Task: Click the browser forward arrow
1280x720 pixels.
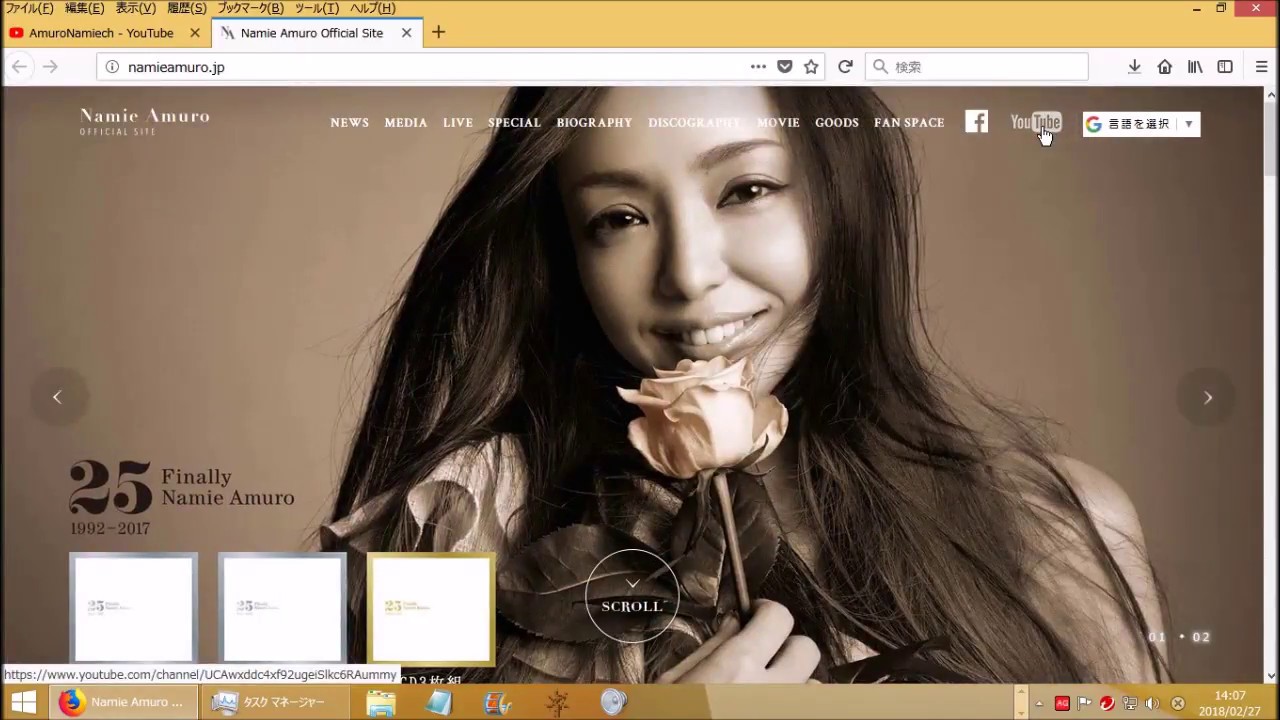Action: [x=50, y=66]
